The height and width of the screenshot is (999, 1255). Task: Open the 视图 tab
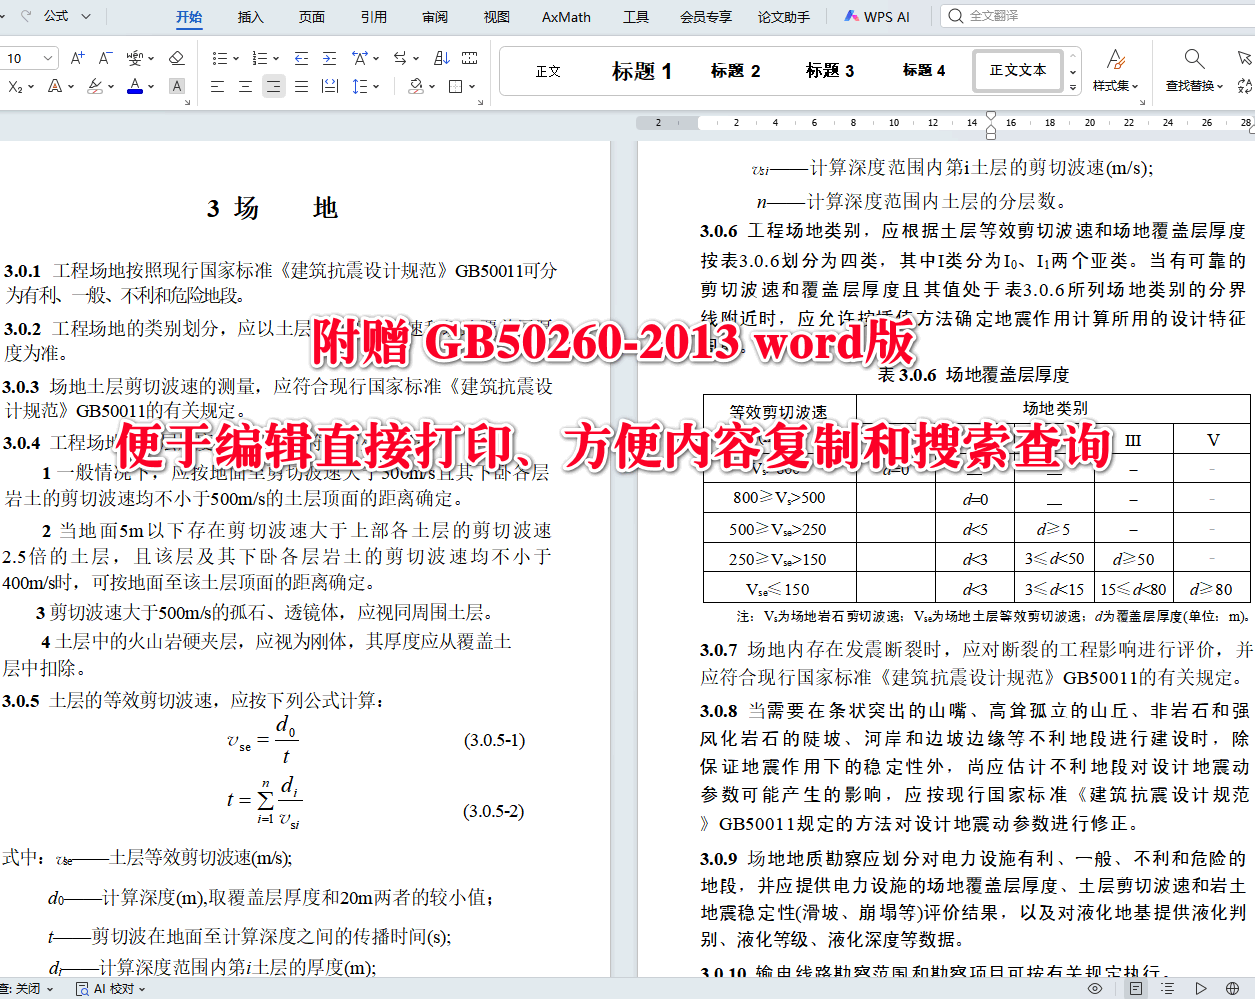pyautogui.click(x=497, y=17)
